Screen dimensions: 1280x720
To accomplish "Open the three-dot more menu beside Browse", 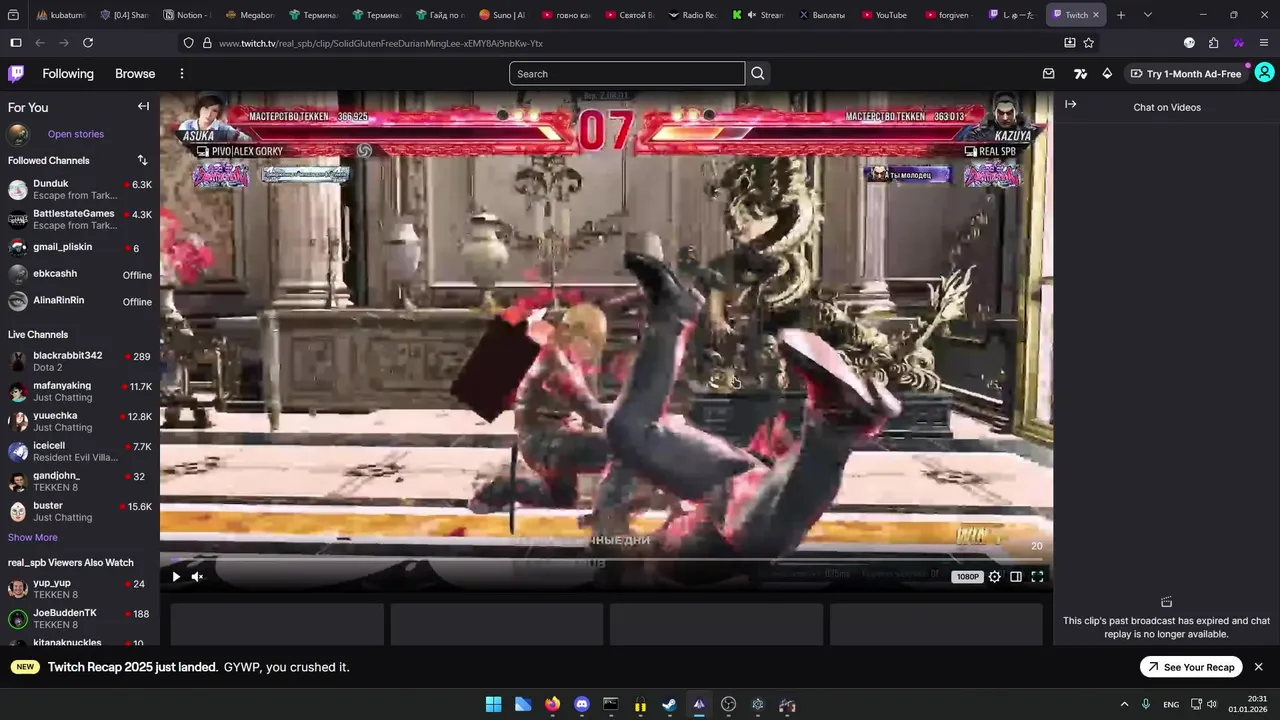I will tap(181, 73).
